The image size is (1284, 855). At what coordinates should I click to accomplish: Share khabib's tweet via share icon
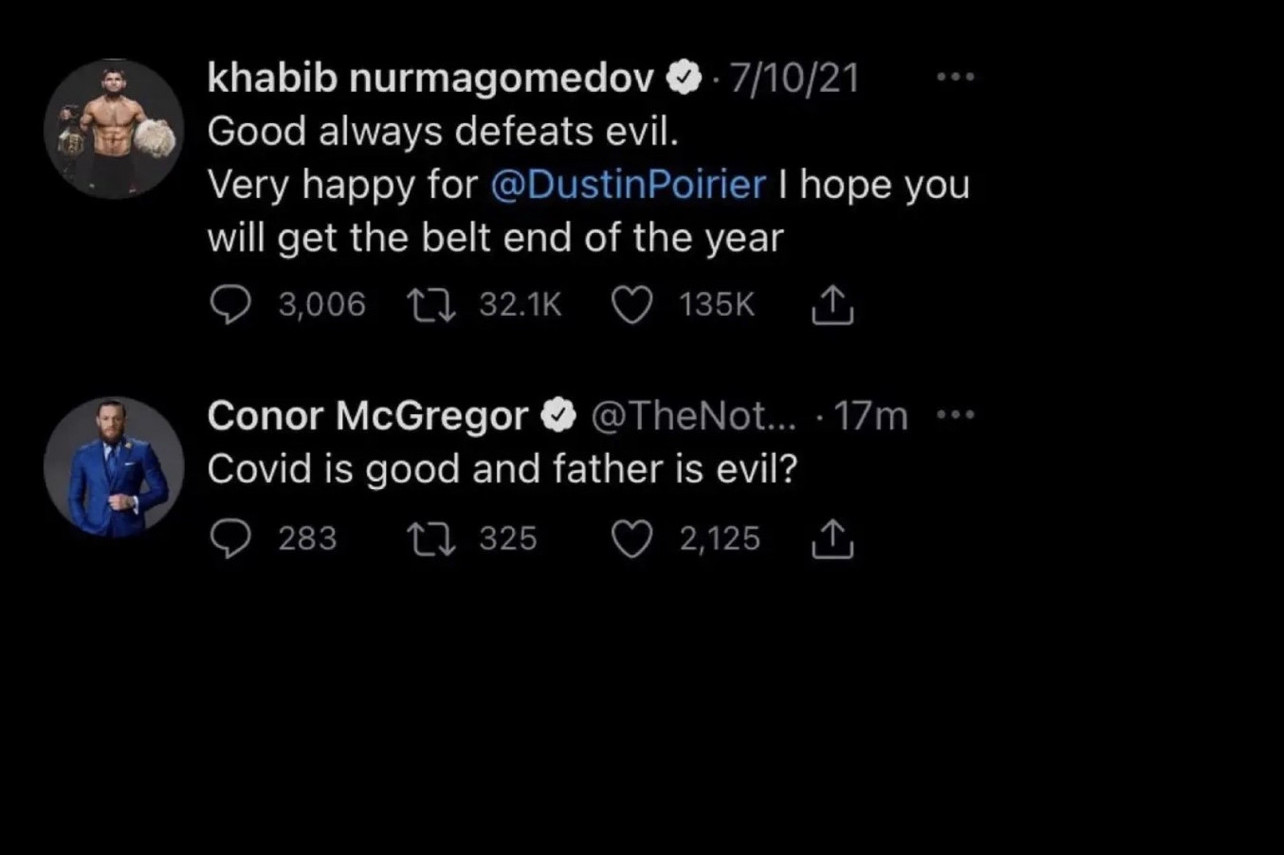coord(832,305)
